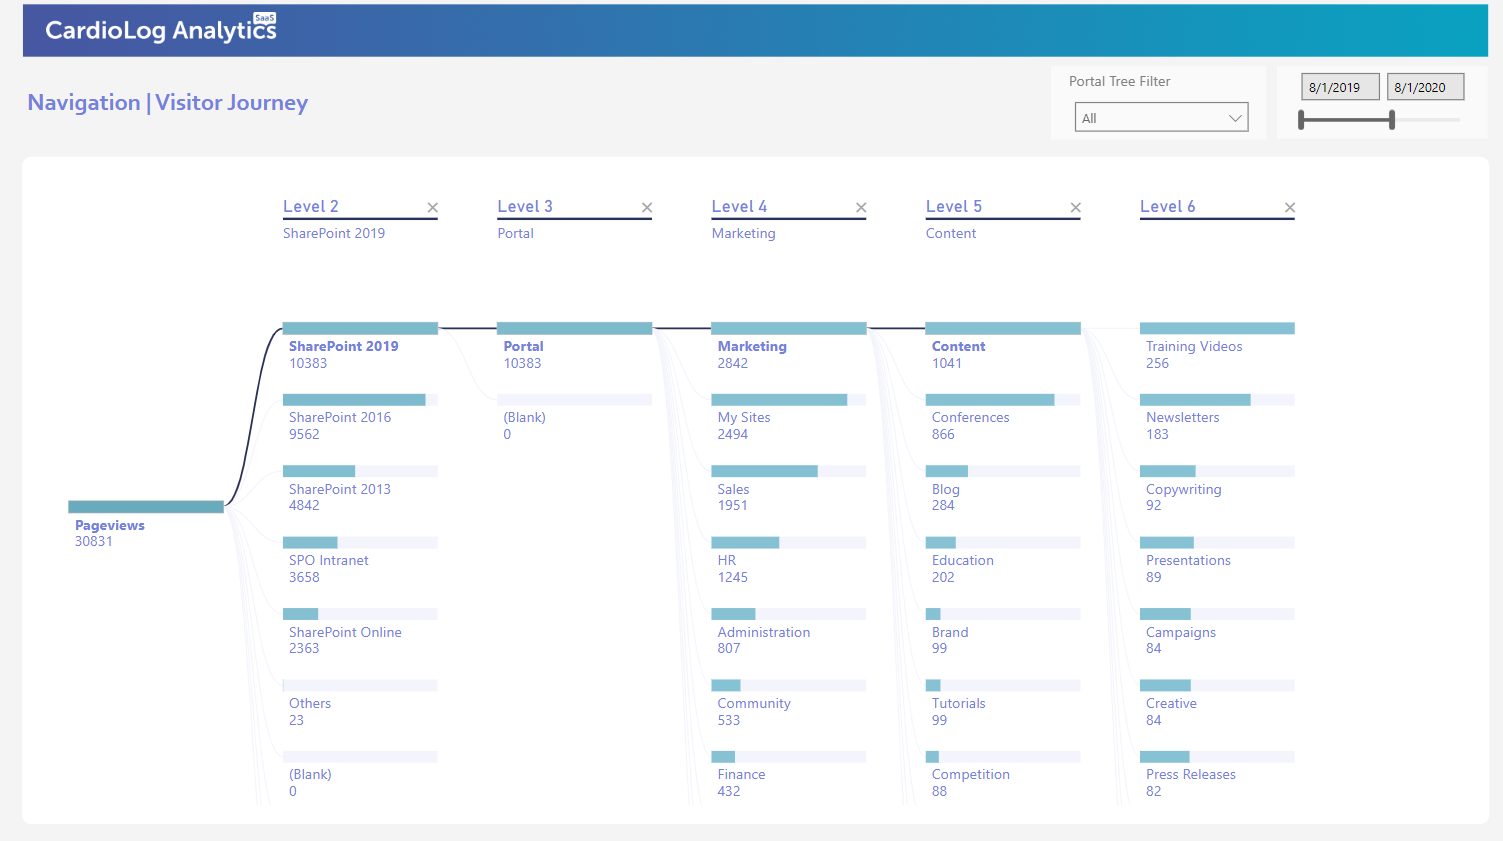Screen dimensions: 1503x841
Task: Select the My Sites node
Action: (x=789, y=400)
